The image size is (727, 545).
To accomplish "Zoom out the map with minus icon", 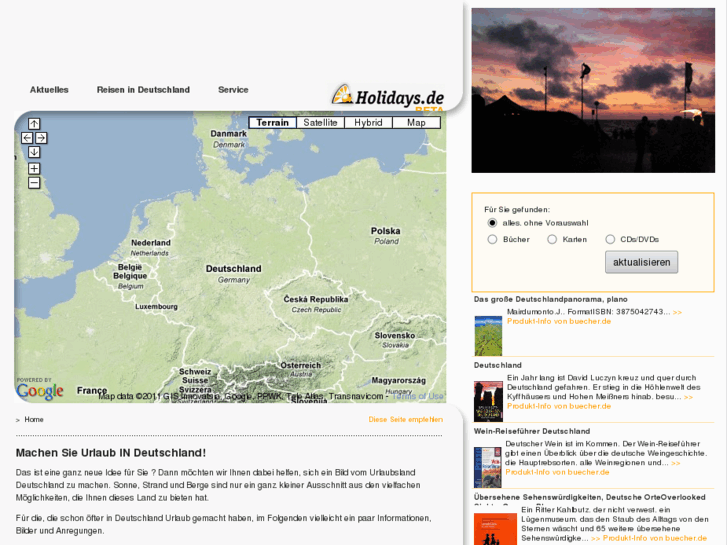I will 34,183.
